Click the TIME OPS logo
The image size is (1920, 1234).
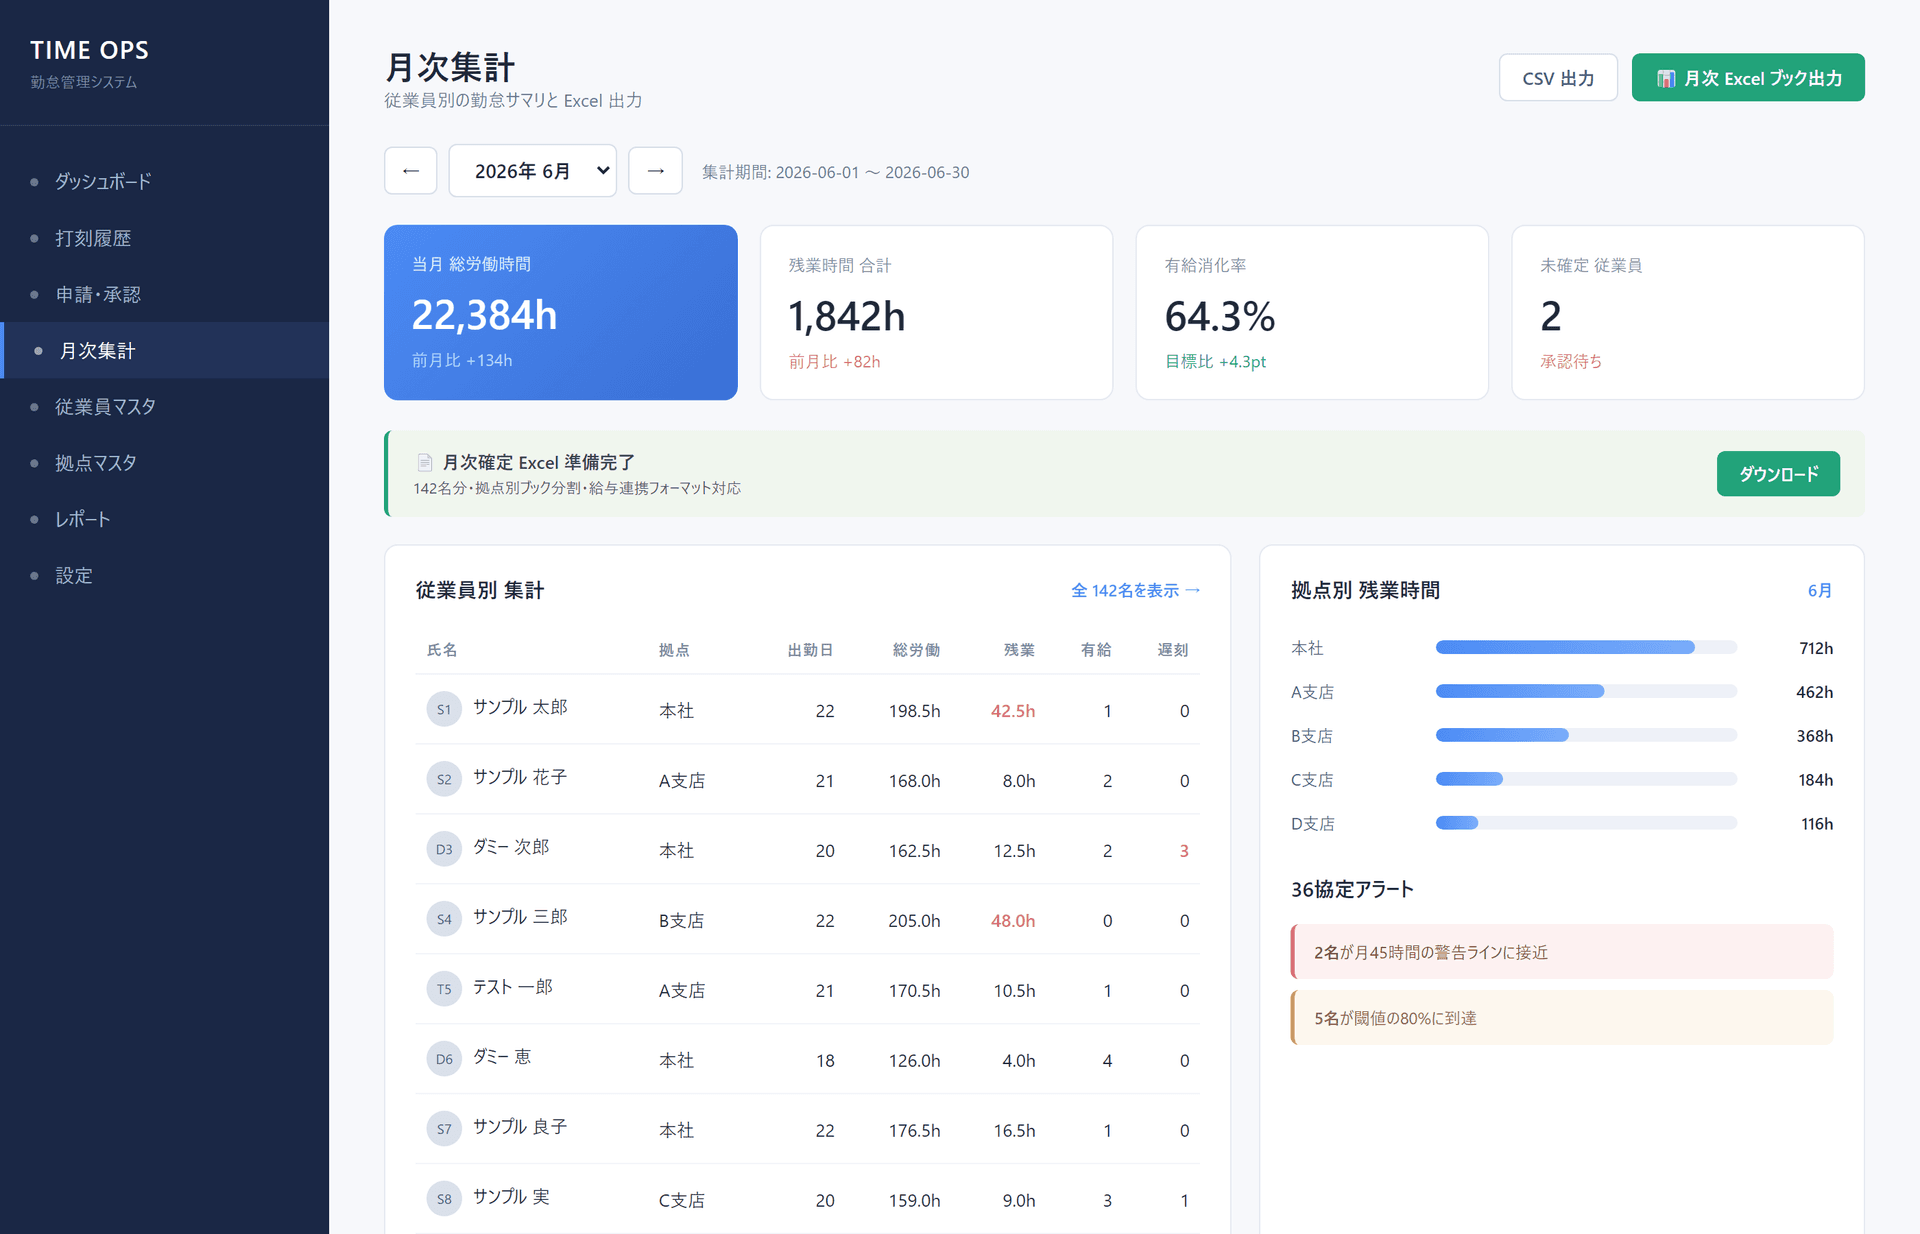coord(89,50)
